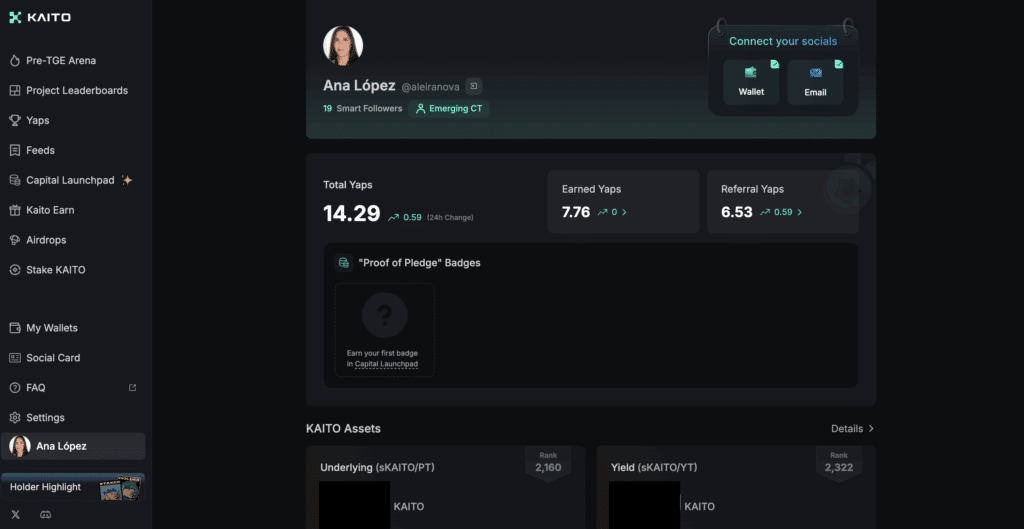Click the sparkle icon next to Capital Launchpad
This screenshot has width=1024, height=529.
pos(127,180)
